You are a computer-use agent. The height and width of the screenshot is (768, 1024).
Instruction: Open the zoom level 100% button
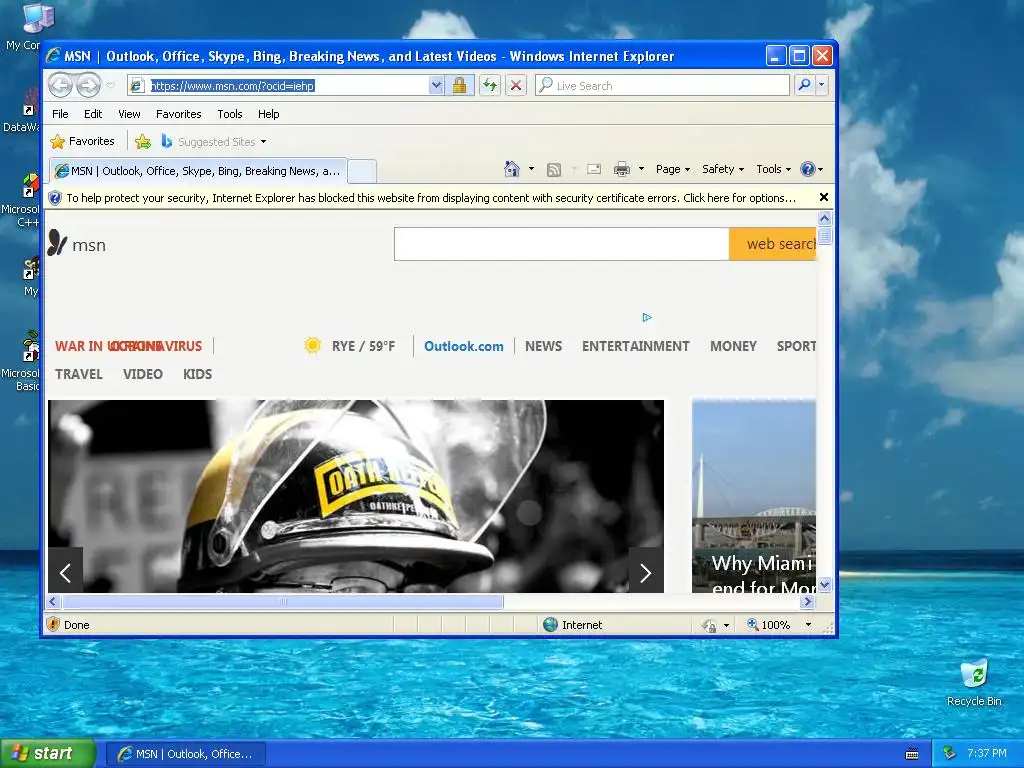(769, 624)
